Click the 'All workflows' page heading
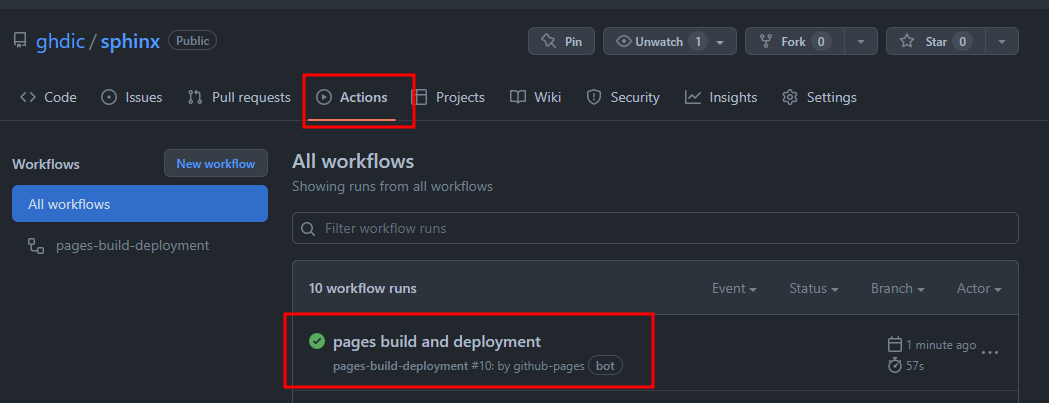Viewport: 1049px width, 403px height. 353,161
